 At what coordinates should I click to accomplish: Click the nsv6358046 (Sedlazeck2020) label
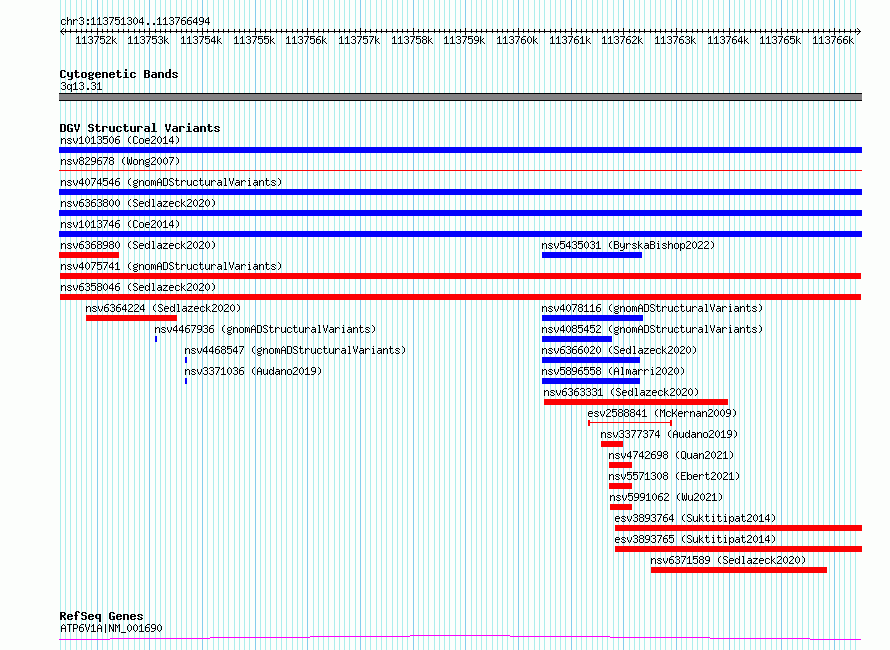138,287
